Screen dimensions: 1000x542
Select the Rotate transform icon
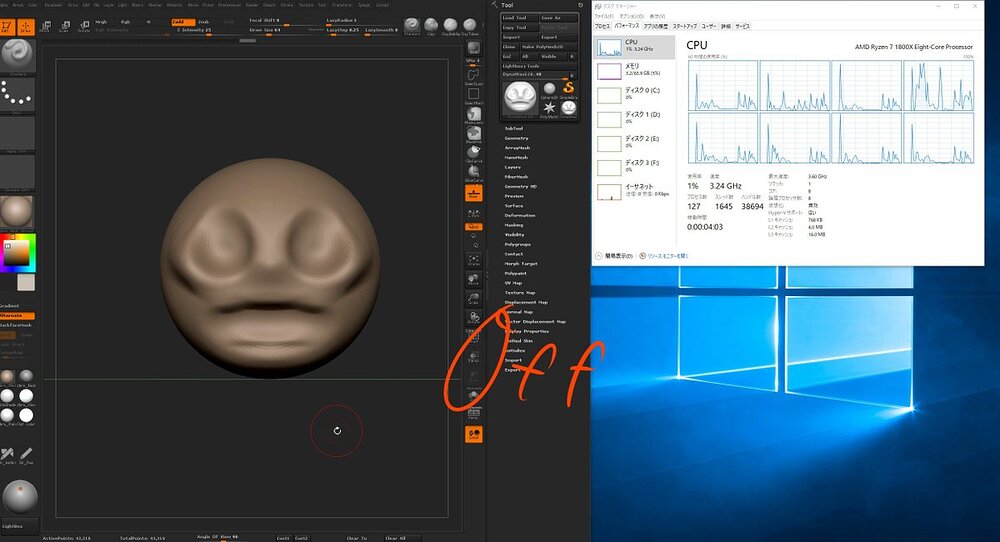pos(84,26)
